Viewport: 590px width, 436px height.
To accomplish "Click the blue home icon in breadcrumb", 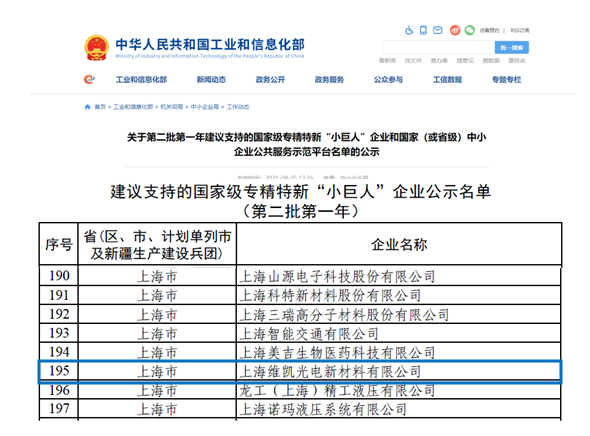I will [87, 107].
